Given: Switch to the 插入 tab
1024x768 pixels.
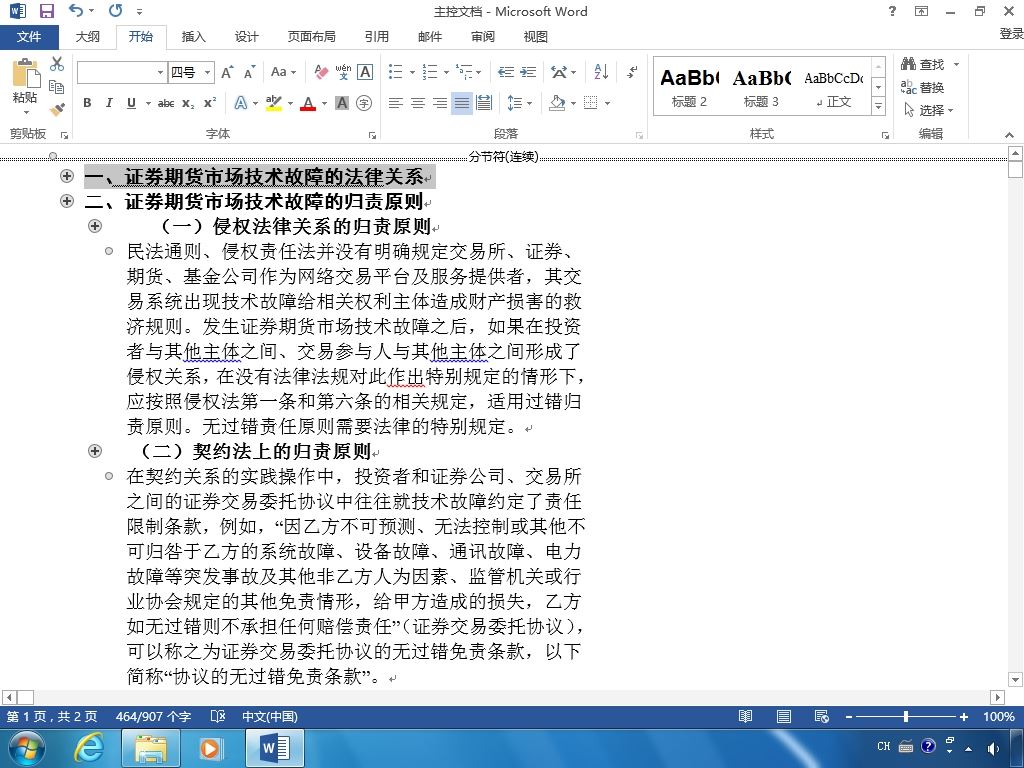Looking at the screenshot, I should point(193,37).
